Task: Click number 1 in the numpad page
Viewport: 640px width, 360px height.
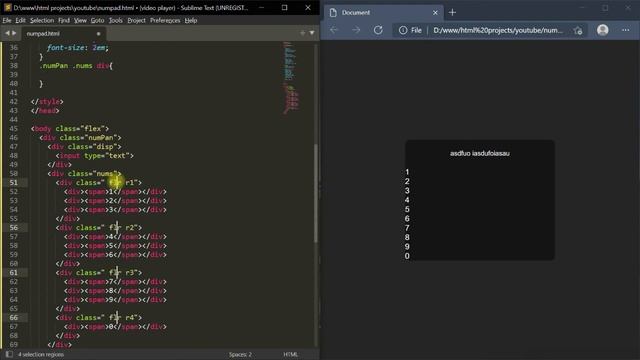Action: click(407, 172)
